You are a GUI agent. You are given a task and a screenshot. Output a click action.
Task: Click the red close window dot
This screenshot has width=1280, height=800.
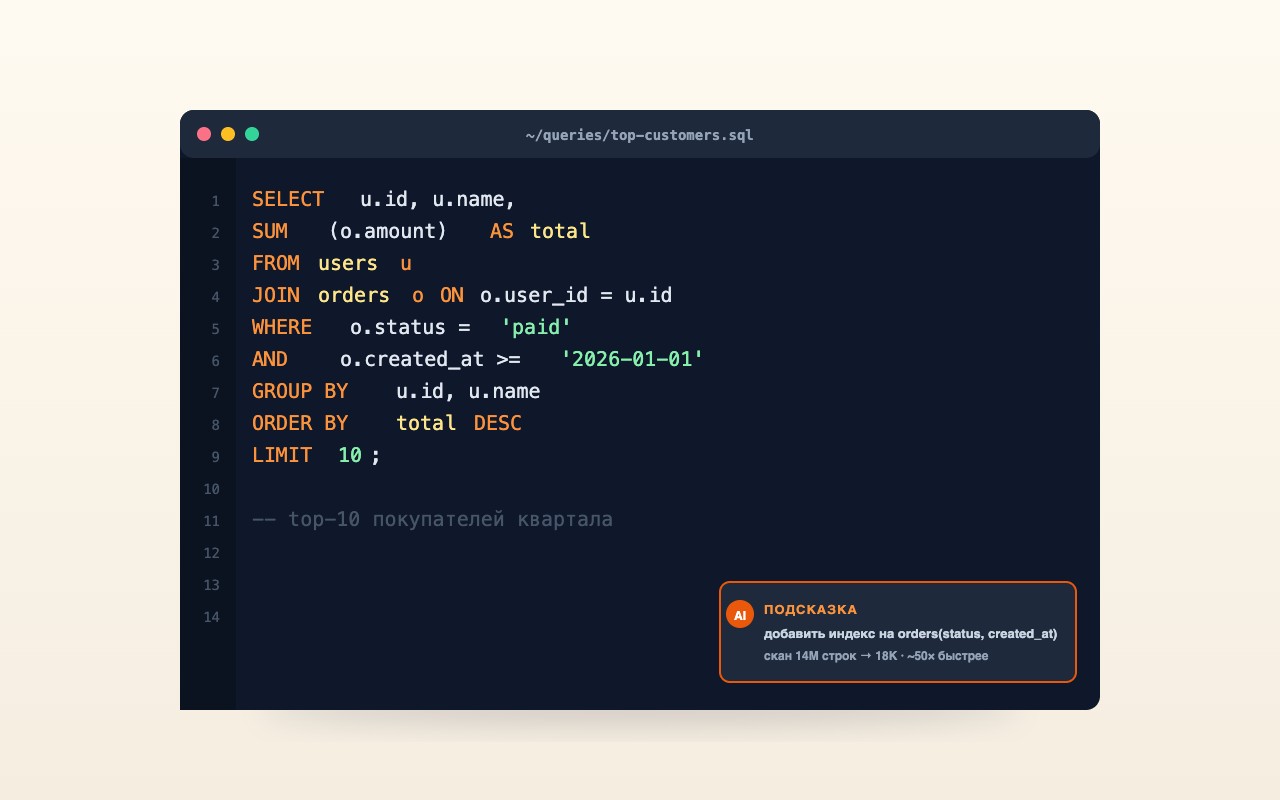tap(204, 134)
